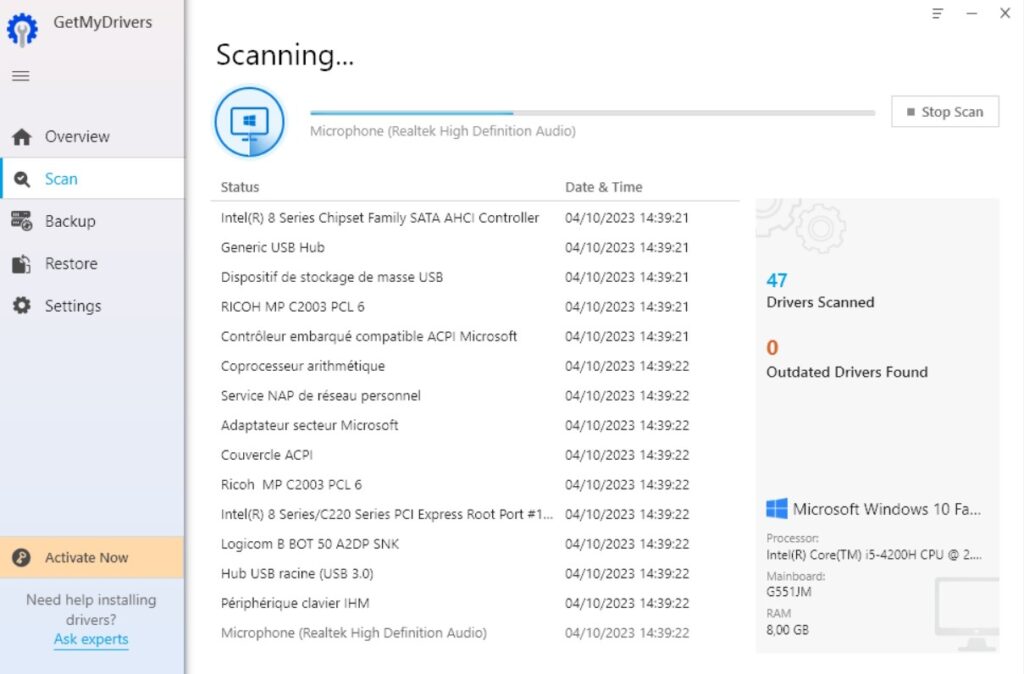Click the Restore document icon

22,264
